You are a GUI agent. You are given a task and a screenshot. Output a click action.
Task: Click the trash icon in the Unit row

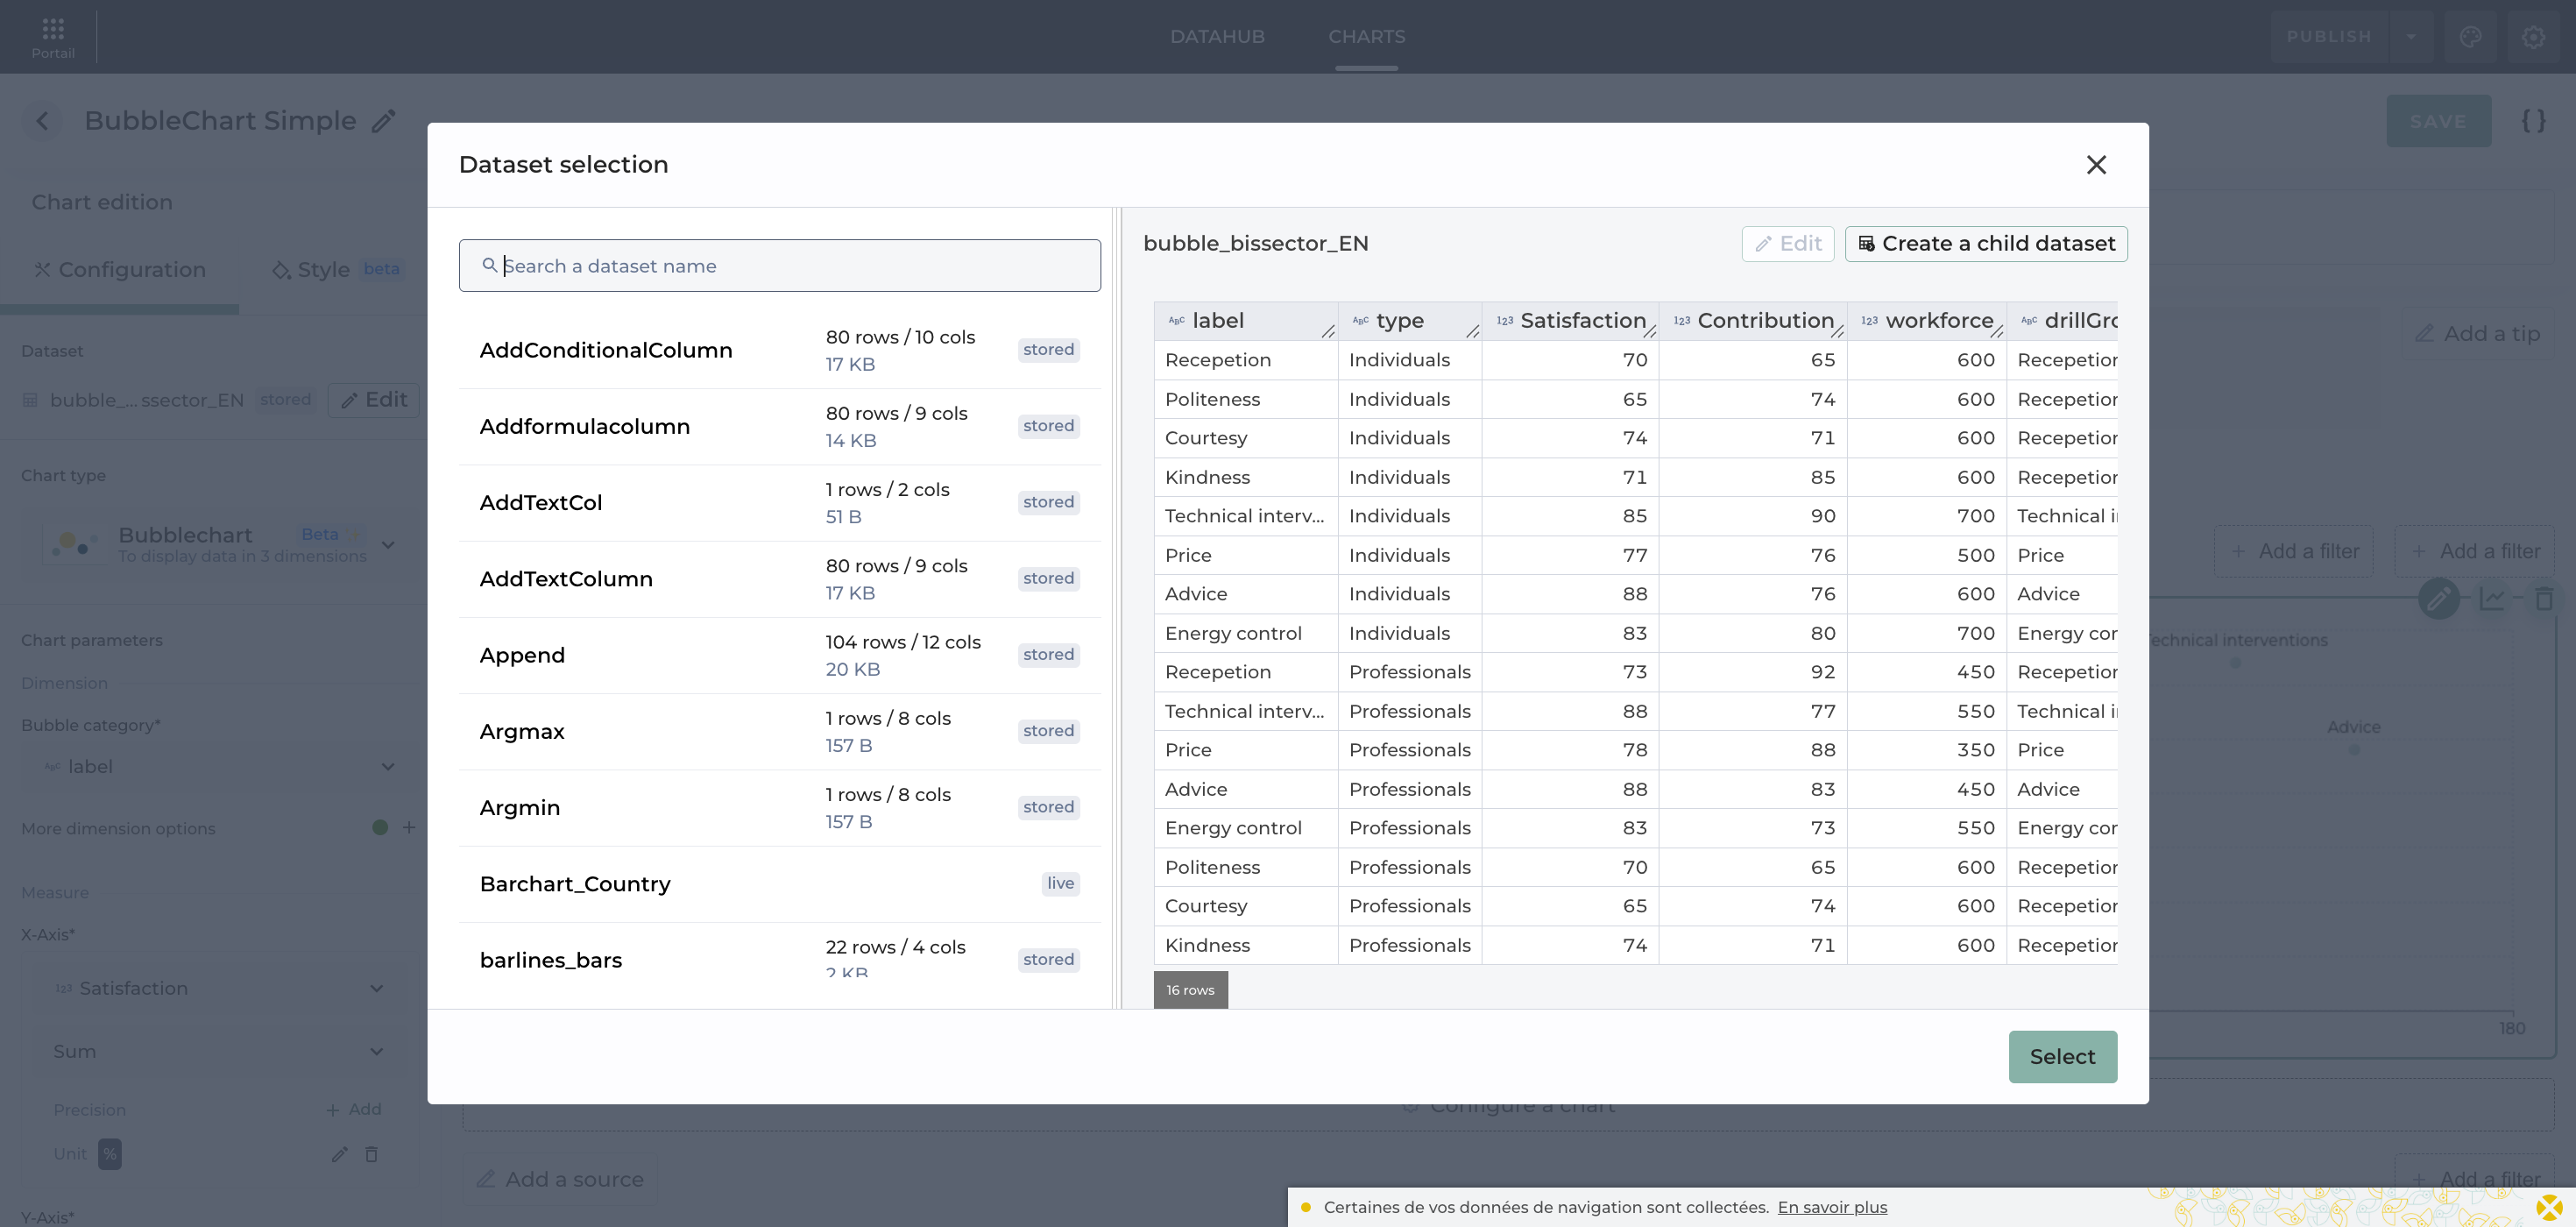coord(371,1154)
